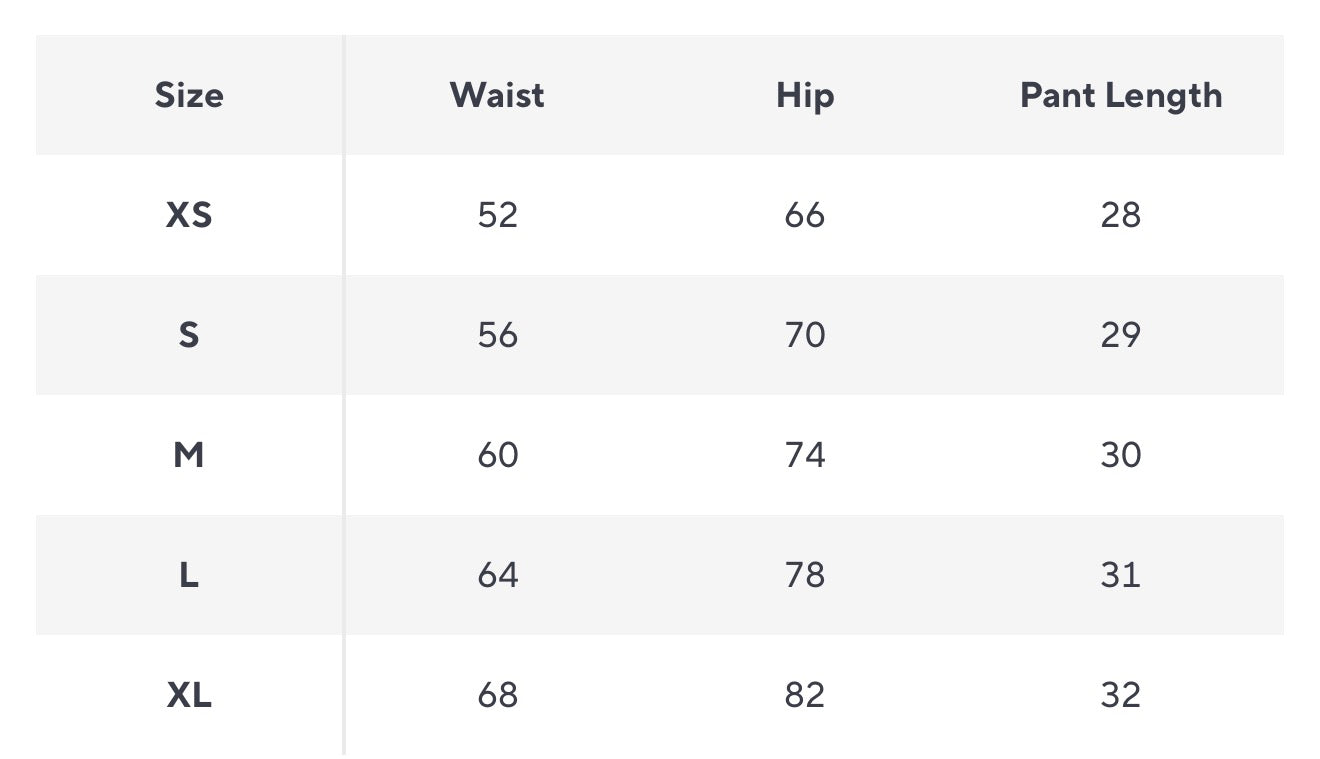Click the Hip column header
This screenshot has width=1320, height=759.
tap(805, 96)
